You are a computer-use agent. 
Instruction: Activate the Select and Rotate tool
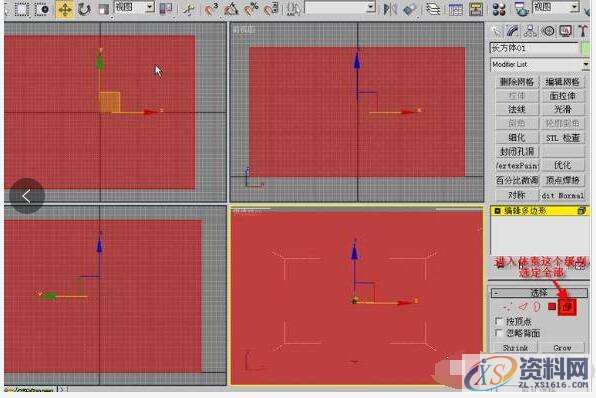point(84,9)
